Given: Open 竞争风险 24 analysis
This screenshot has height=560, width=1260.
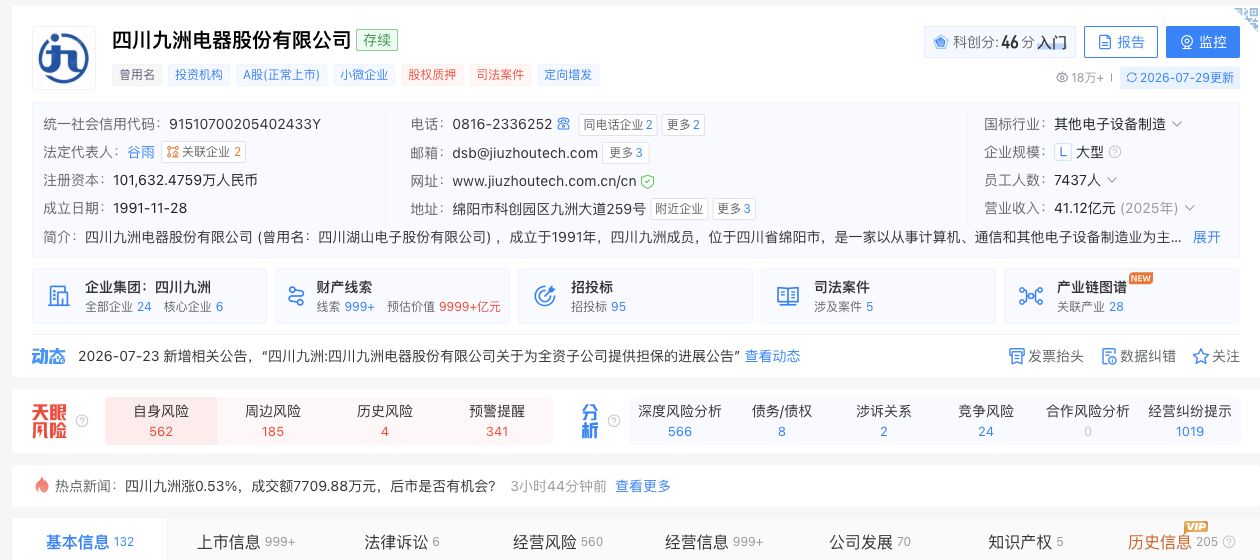Looking at the screenshot, I should point(986,421).
